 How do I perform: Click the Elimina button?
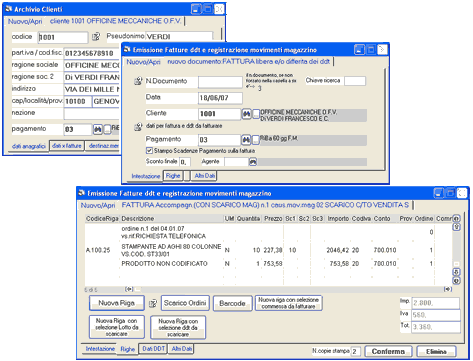click(x=436, y=351)
